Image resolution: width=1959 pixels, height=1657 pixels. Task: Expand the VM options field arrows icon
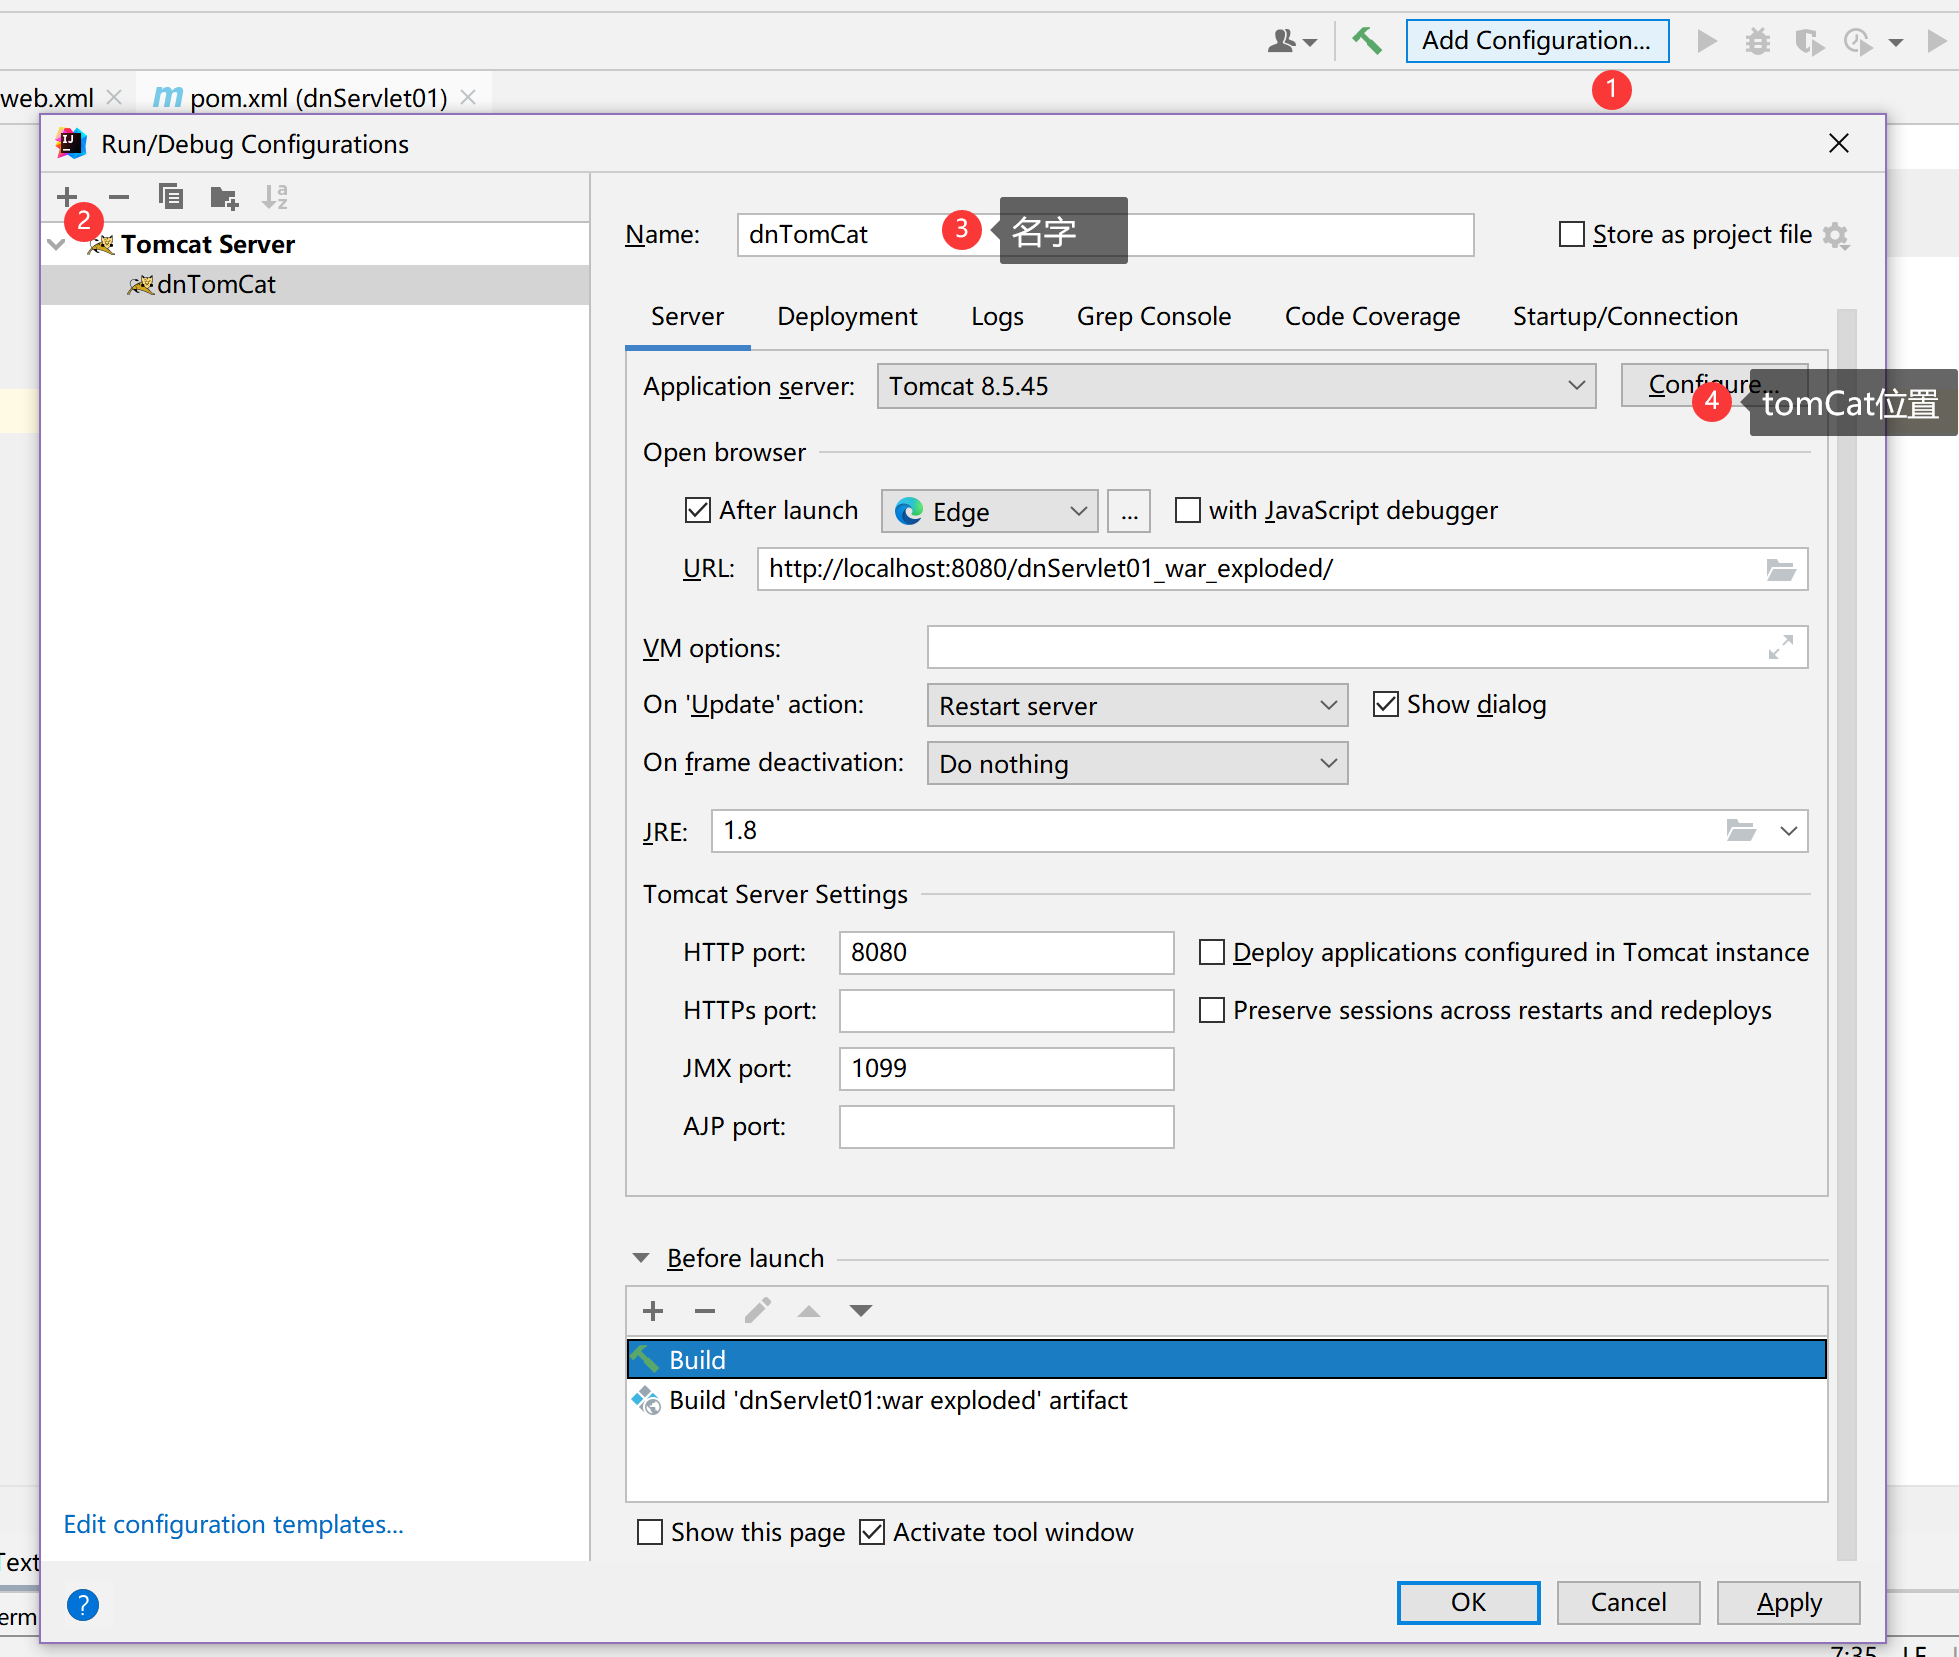click(x=1780, y=648)
